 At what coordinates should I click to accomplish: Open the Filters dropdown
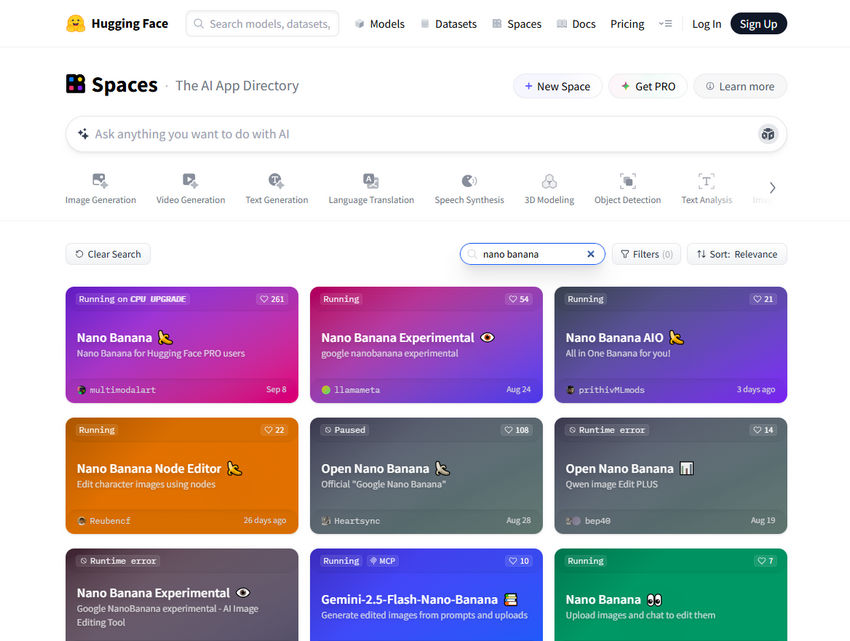646,254
